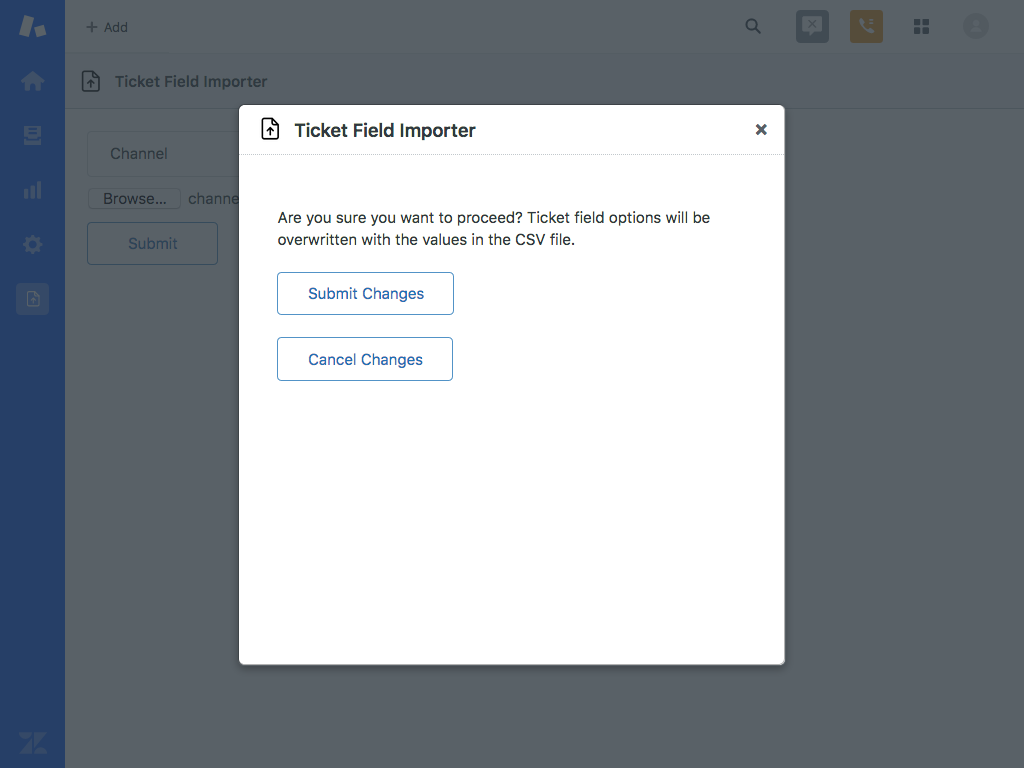Image resolution: width=1024 pixels, height=768 pixels.
Task: Open the Chat icon in the top bar
Action: click(x=812, y=26)
